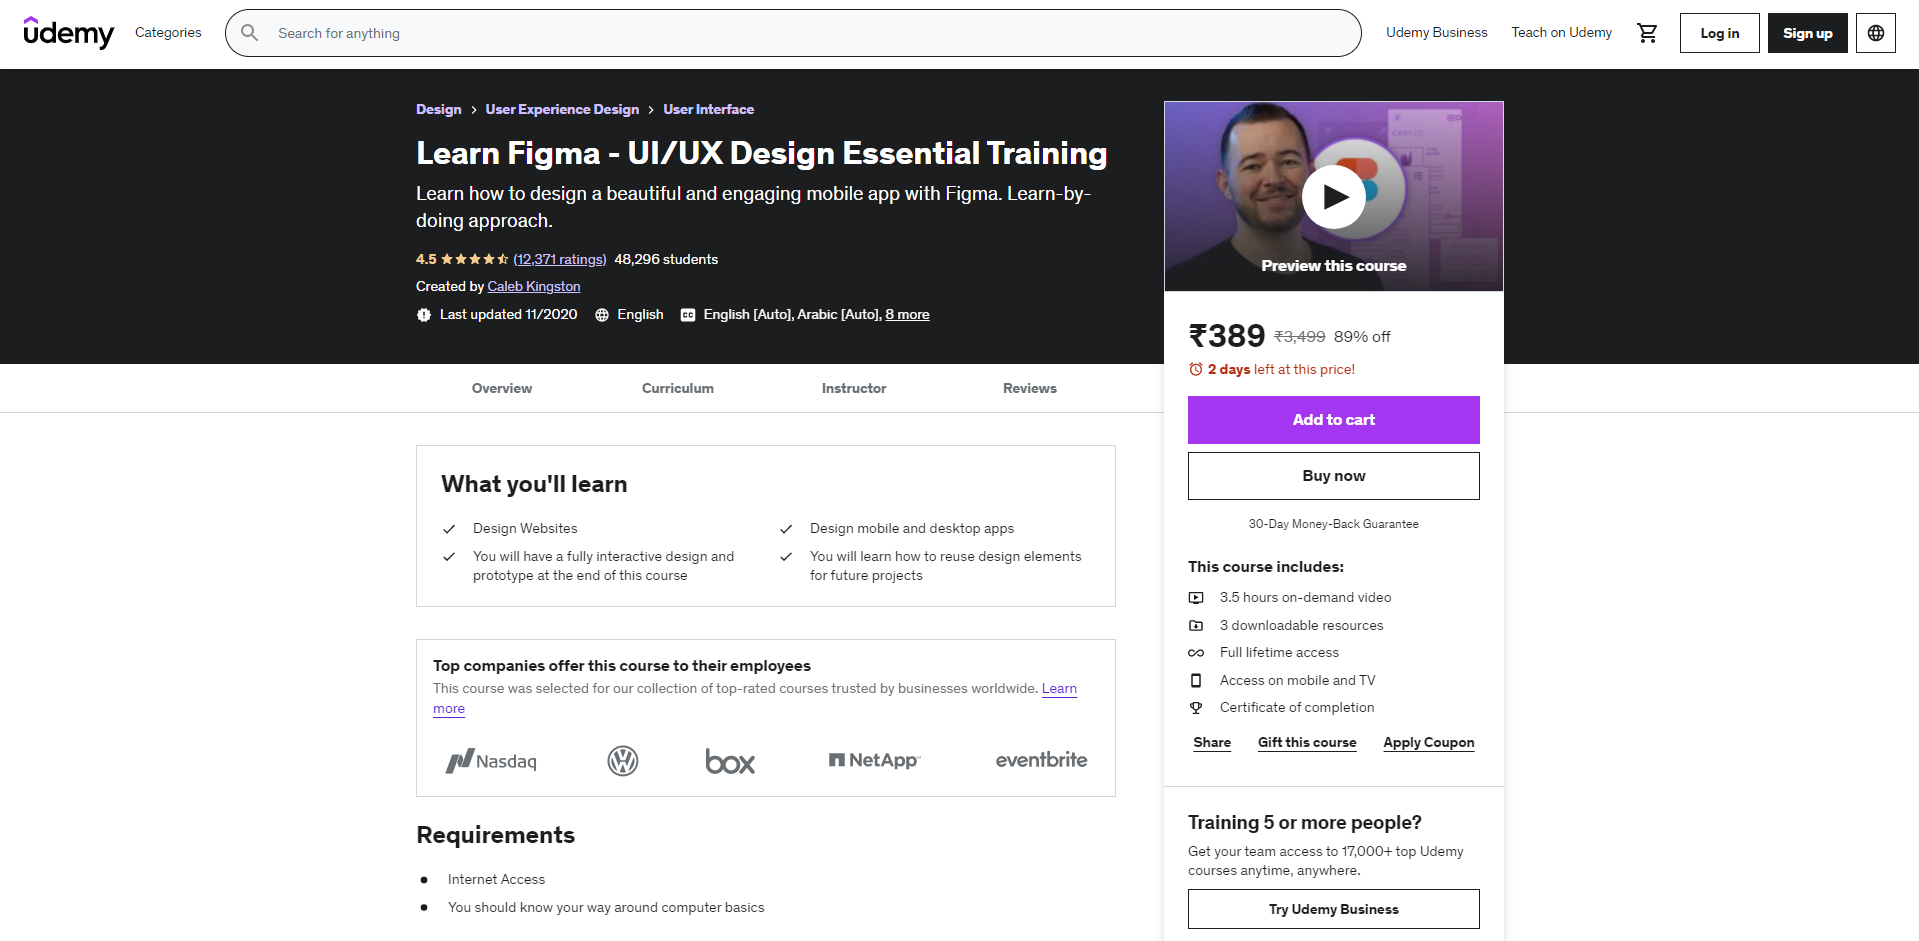The height and width of the screenshot is (941, 1919).
Task: Click the 48,296 students text
Action: tap(666, 260)
